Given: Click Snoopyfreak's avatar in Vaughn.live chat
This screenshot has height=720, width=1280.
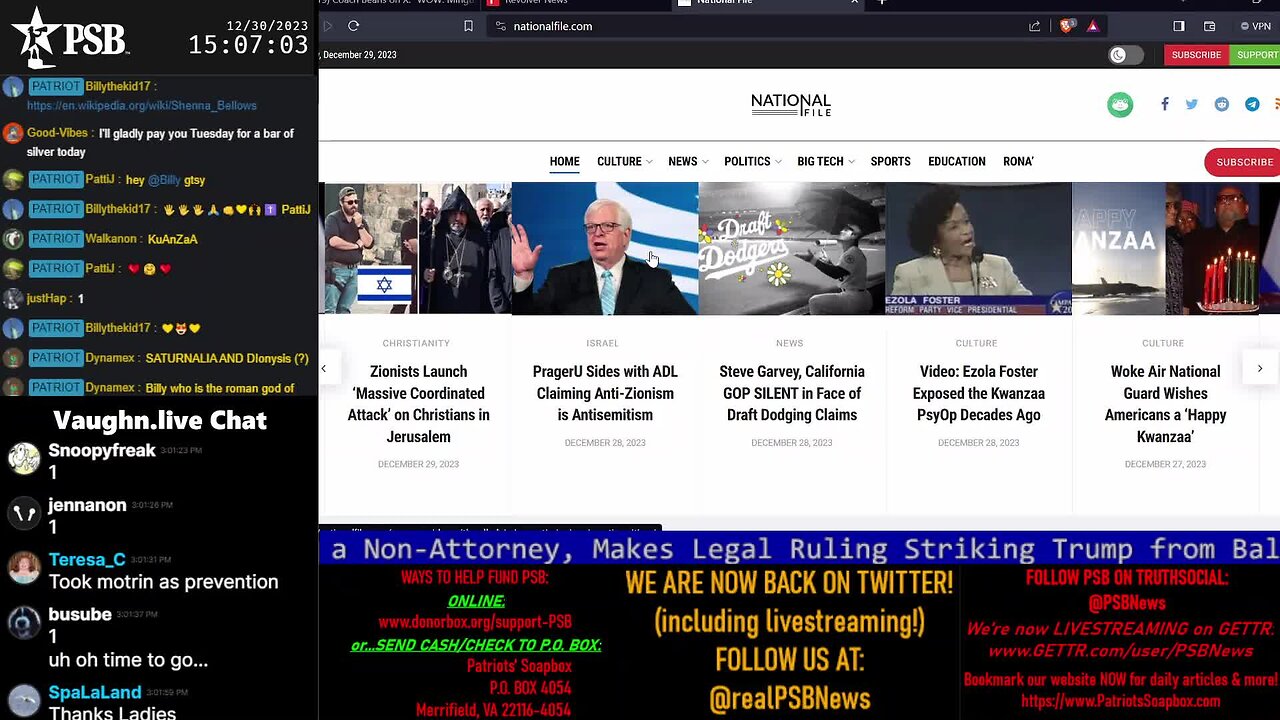Looking at the screenshot, I should 24,458.
